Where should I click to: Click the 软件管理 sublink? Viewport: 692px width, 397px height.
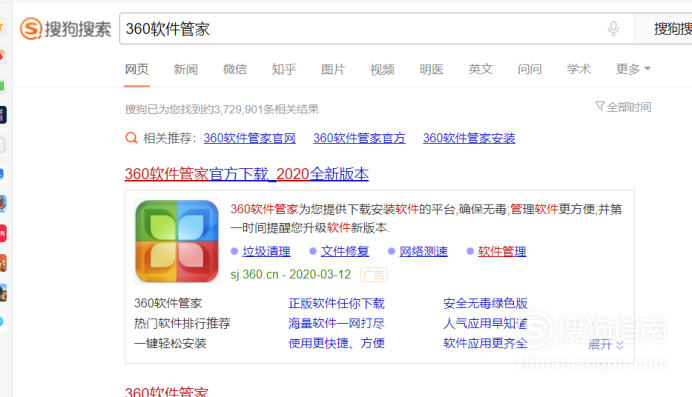pyautogui.click(x=502, y=251)
